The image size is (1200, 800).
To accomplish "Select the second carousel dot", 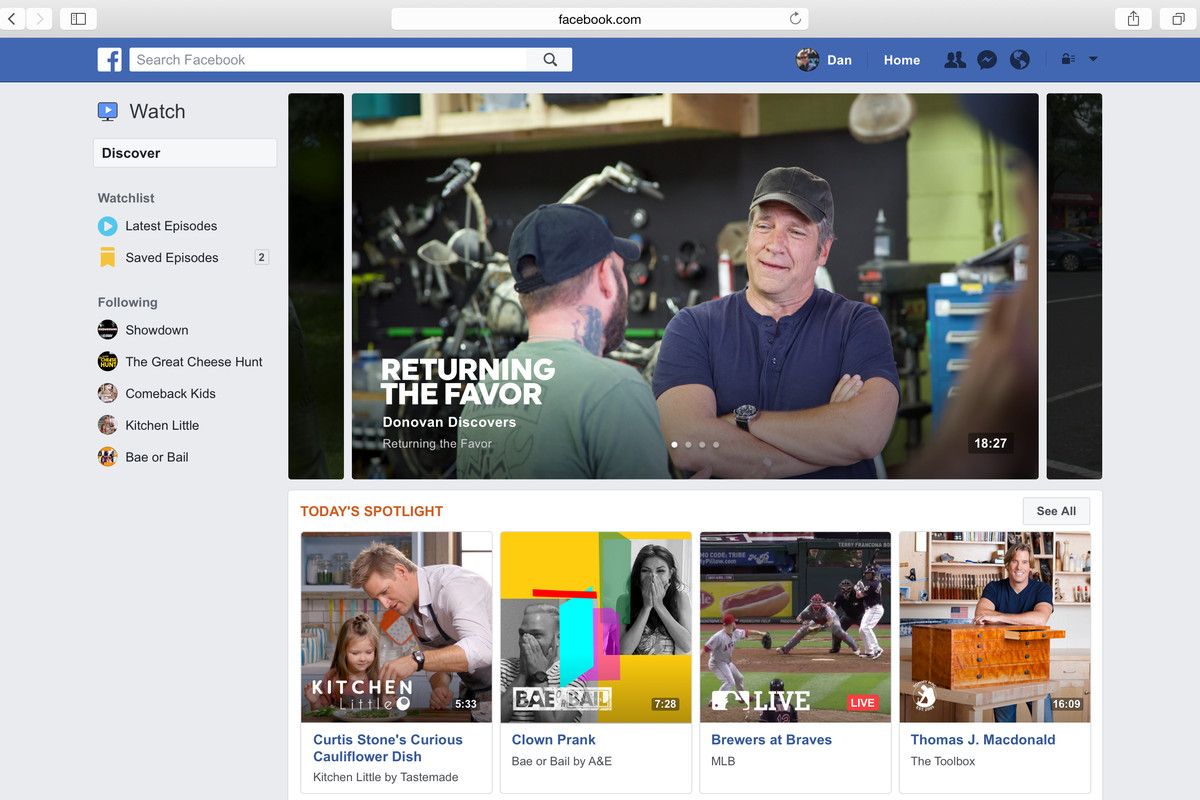I will [688, 444].
